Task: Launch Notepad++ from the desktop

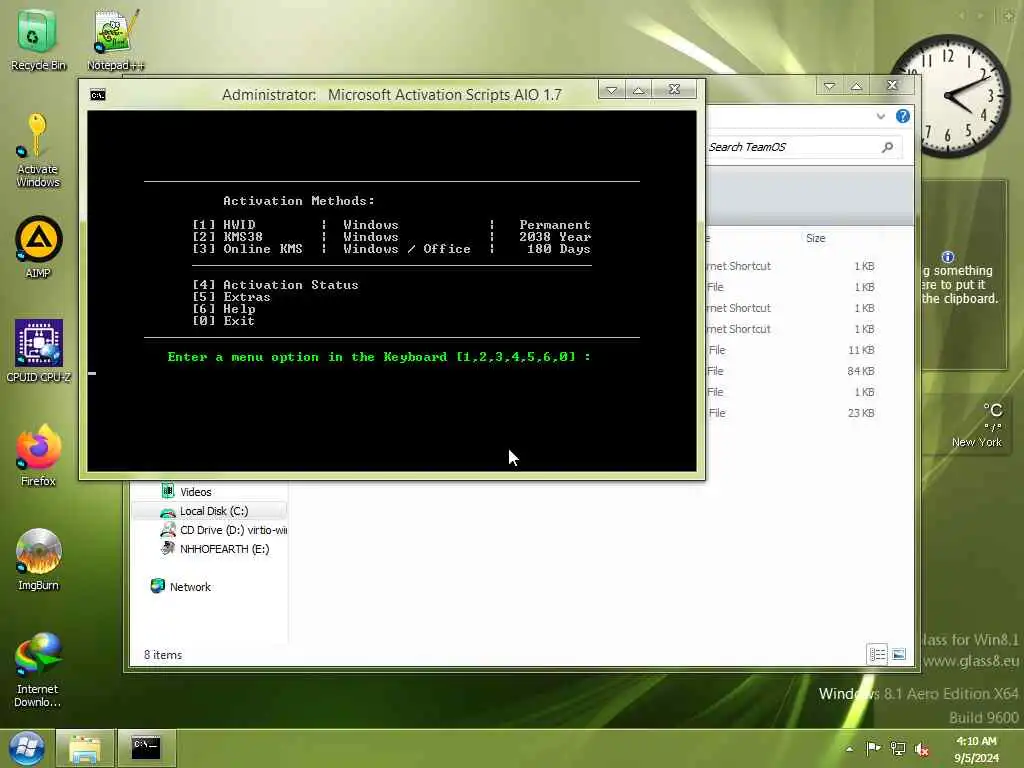Action: 115,39
